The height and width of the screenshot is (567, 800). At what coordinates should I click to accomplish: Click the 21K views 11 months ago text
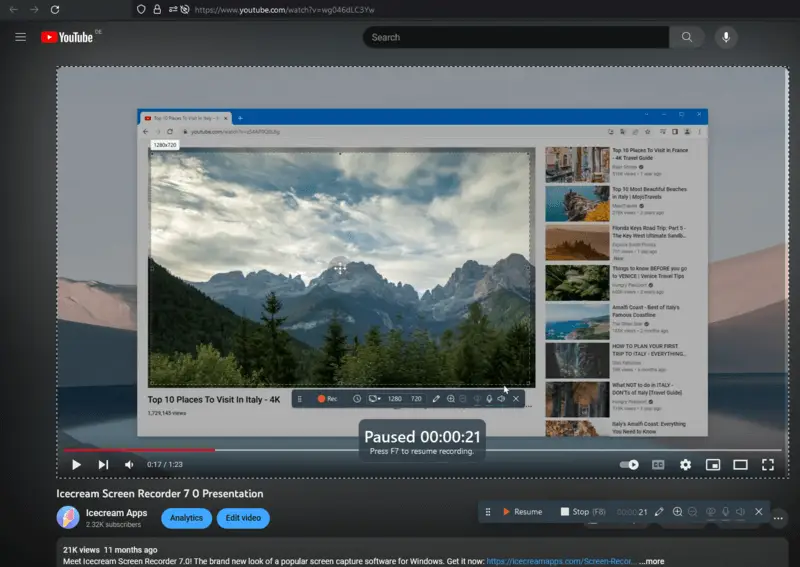(x=110, y=550)
